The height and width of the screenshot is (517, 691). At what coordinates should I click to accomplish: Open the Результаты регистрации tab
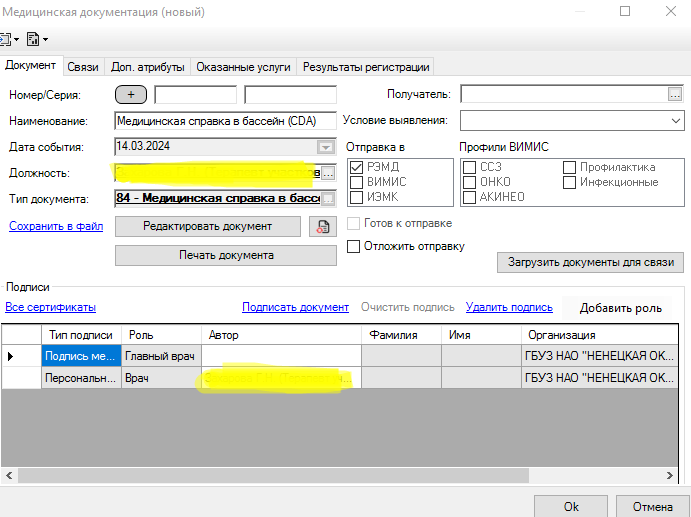coord(366,67)
